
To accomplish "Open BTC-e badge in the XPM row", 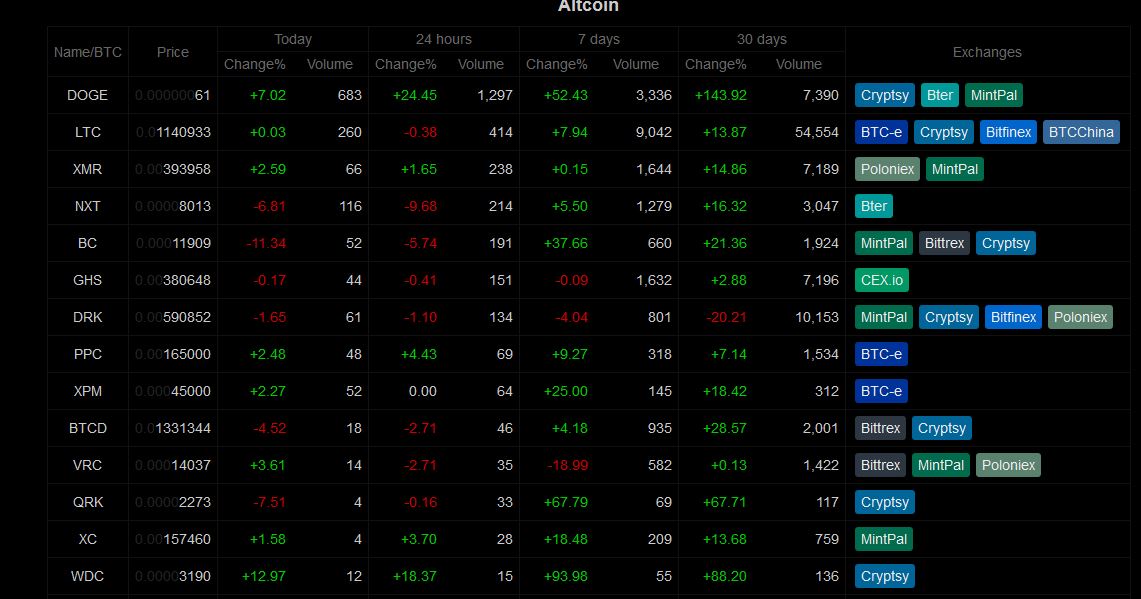I will [881, 392].
